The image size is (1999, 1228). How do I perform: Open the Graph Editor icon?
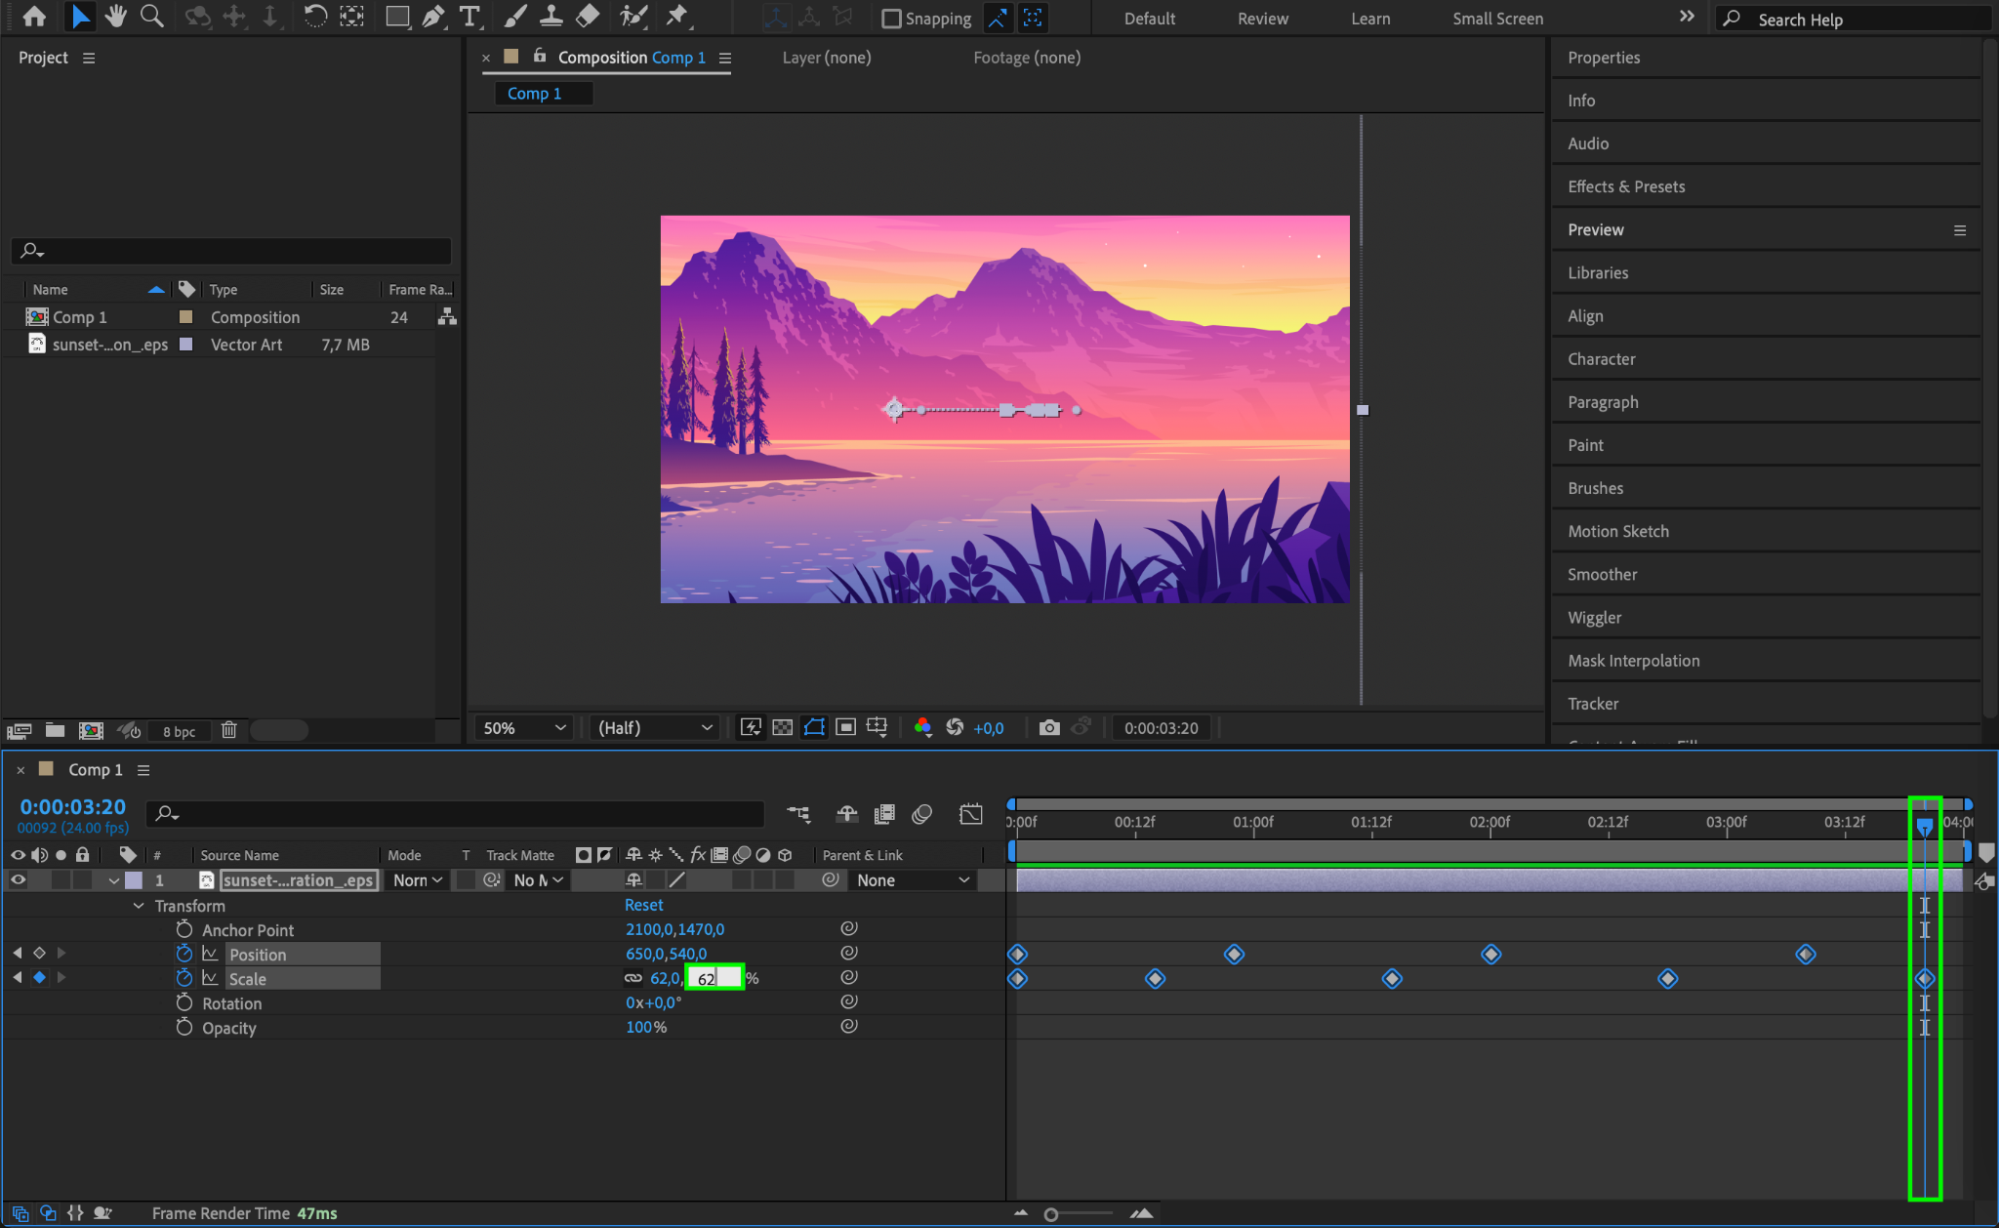coord(970,814)
